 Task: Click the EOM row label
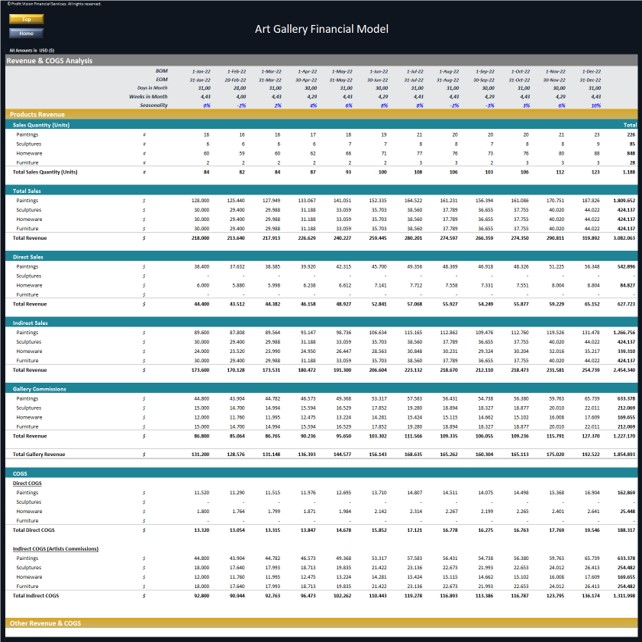(161, 79)
